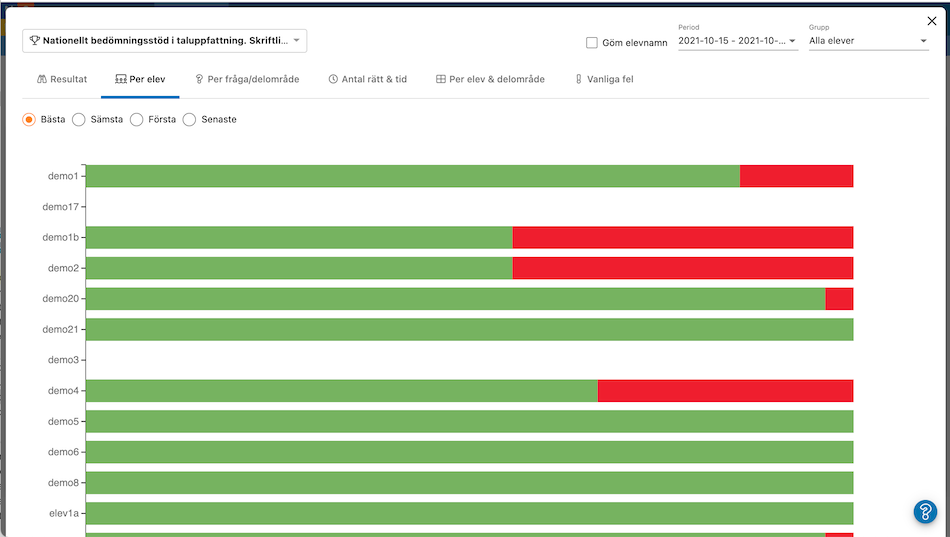Click the table icon on Per elev & delområde

[440, 79]
